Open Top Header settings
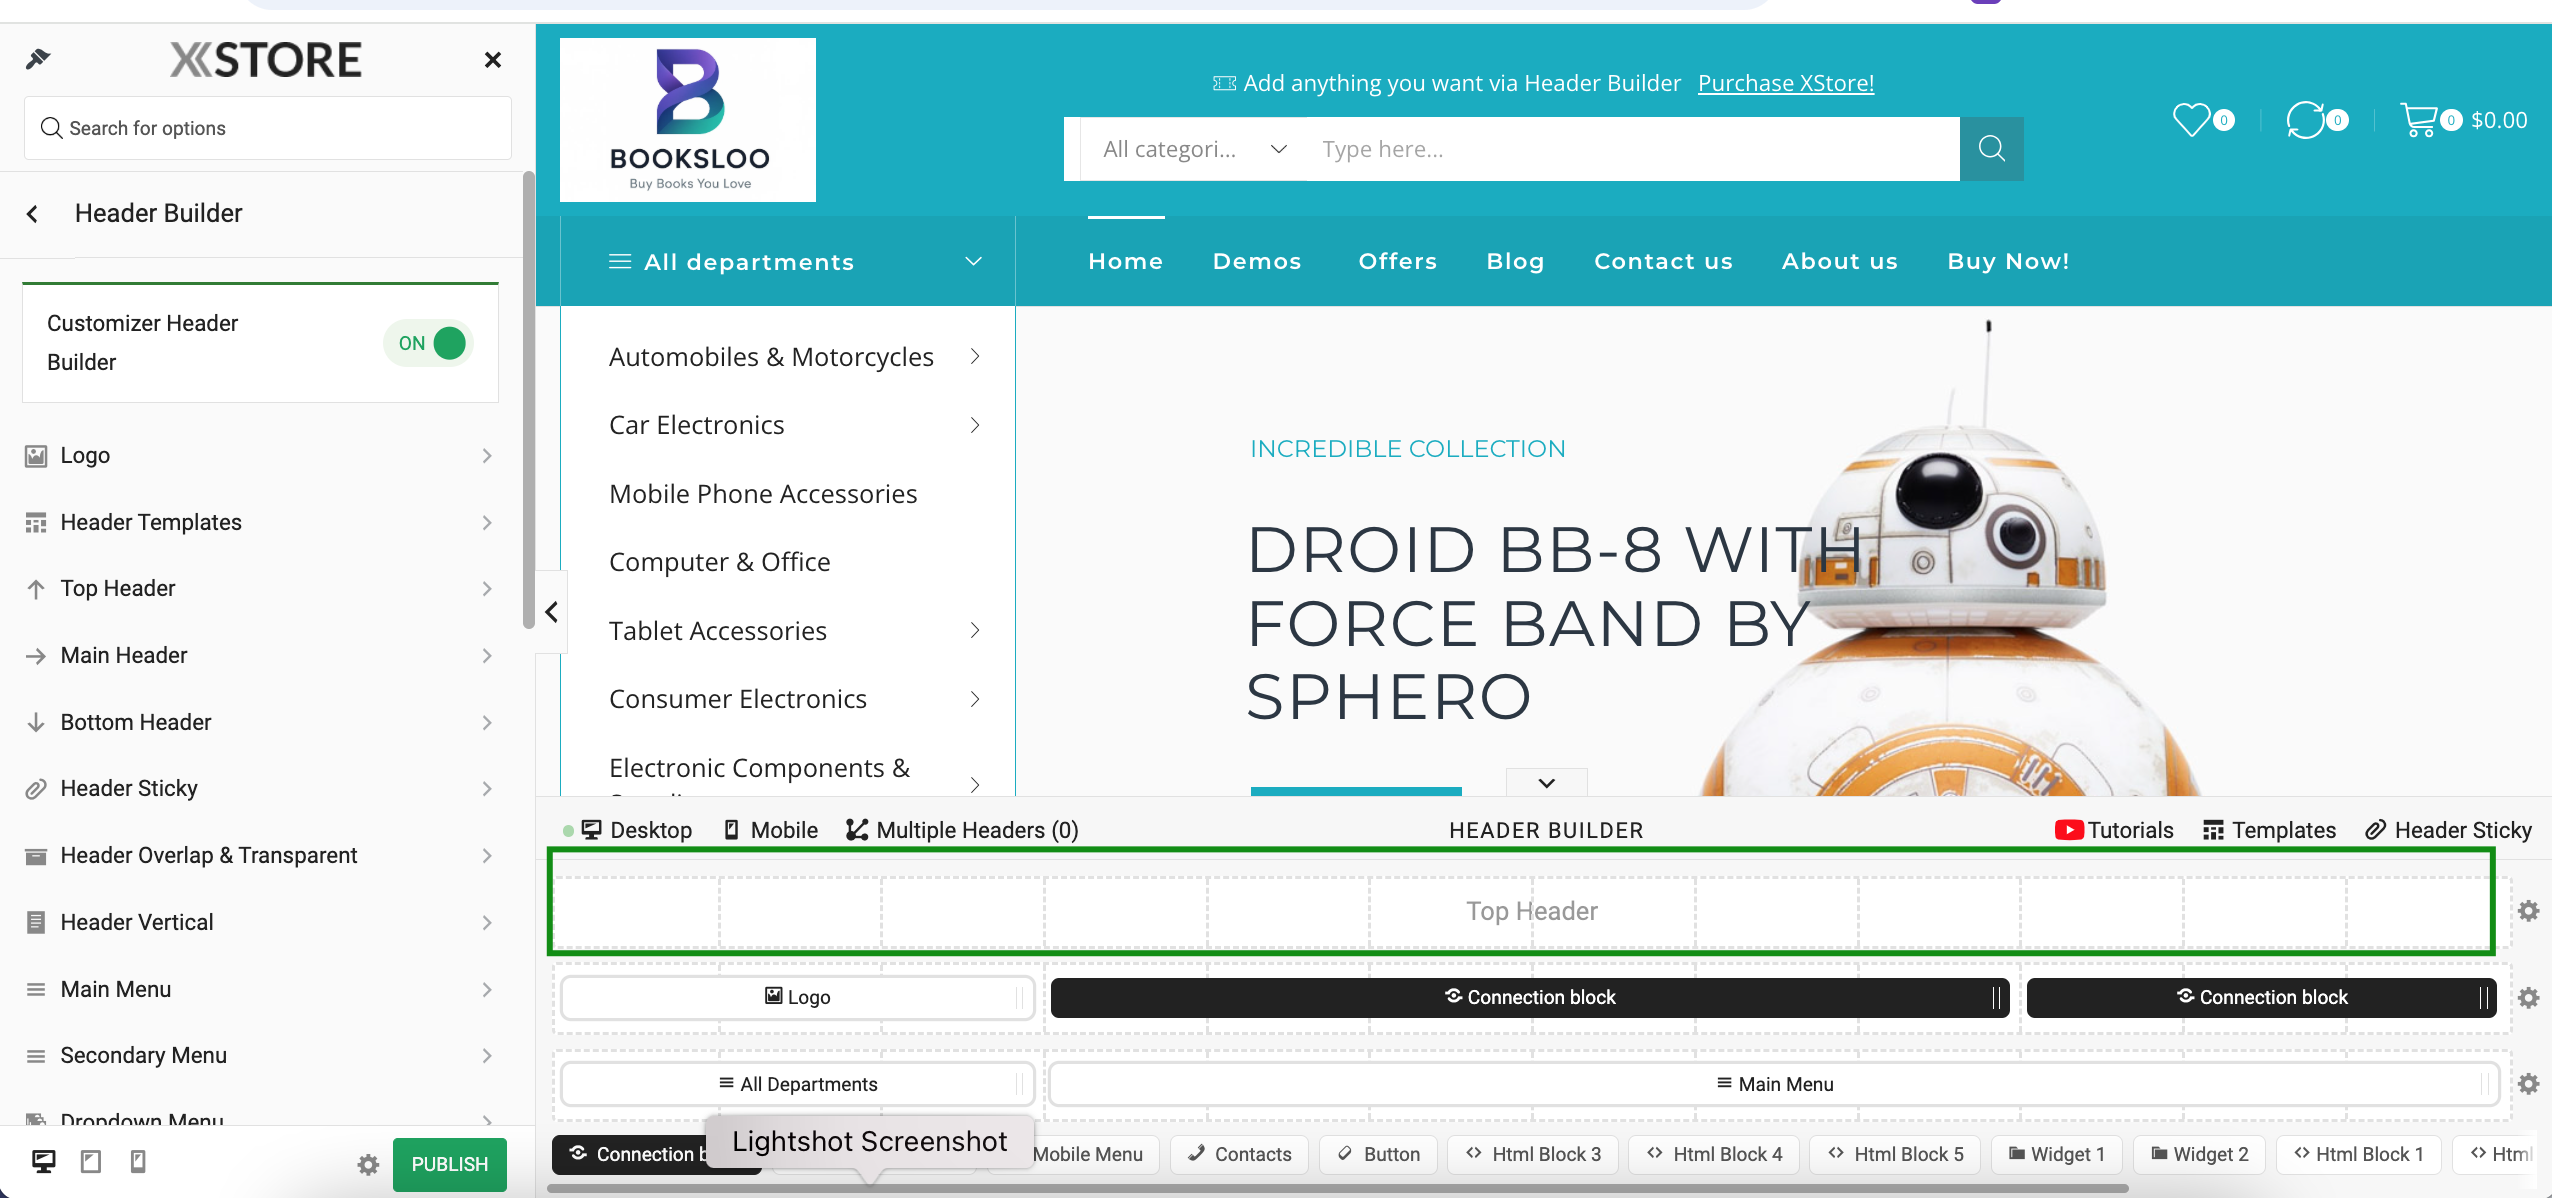Screen dimensions: 2552x1198 click(x=260, y=588)
